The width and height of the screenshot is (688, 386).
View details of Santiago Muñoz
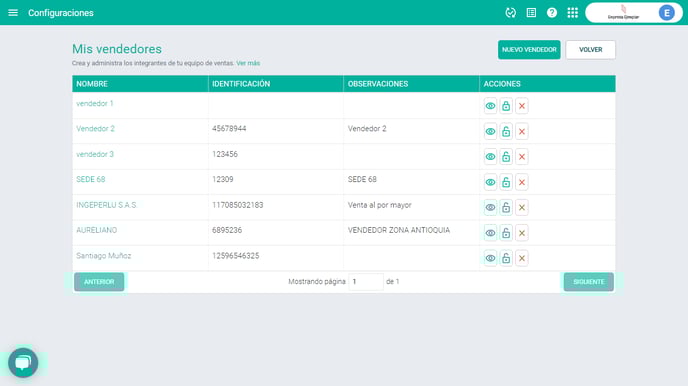[x=491, y=258]
